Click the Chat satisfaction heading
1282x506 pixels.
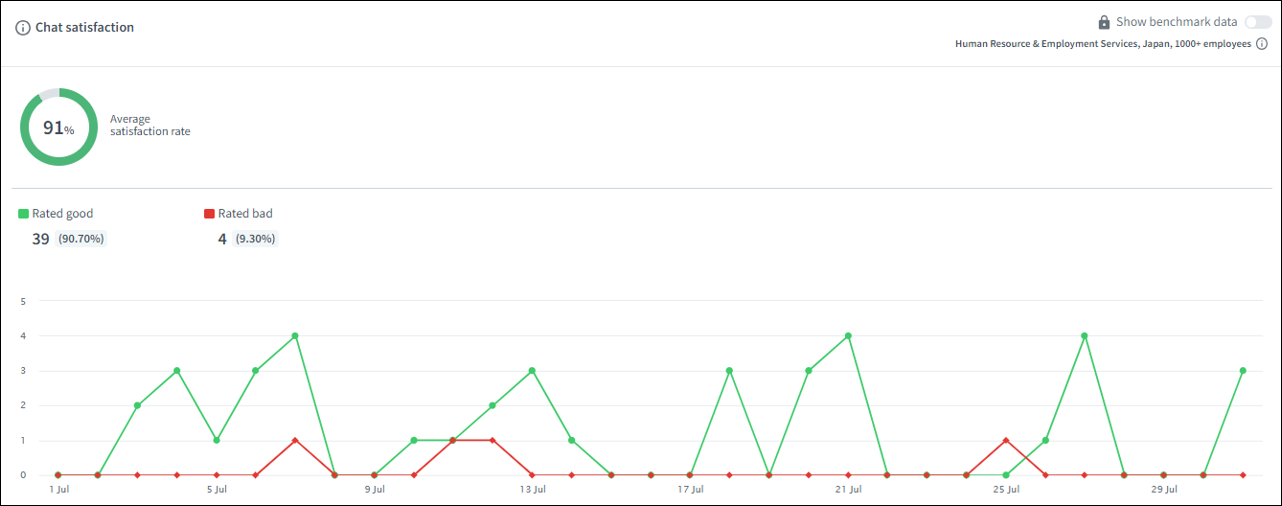pyautogui.click(x=85, y=28)
